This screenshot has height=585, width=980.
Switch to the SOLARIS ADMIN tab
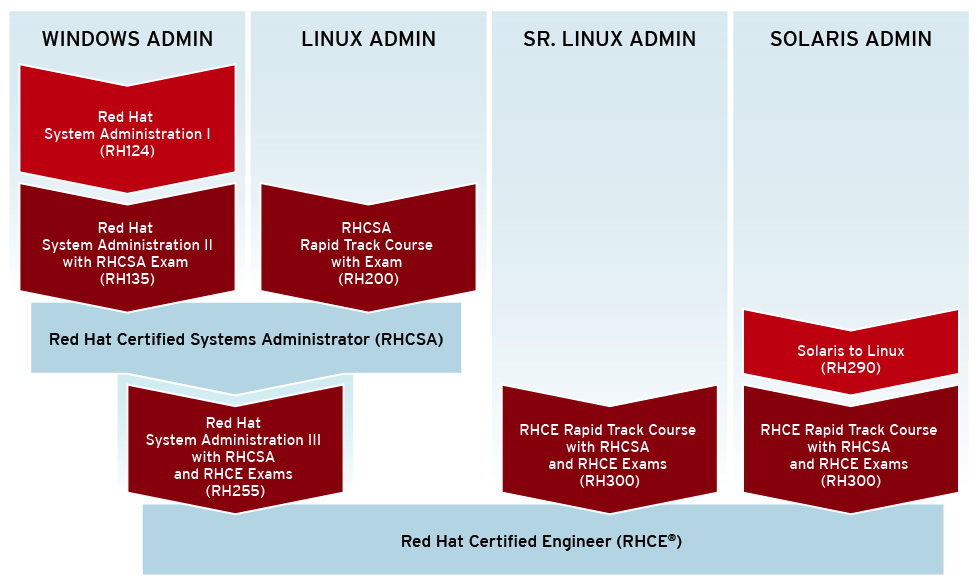(849, 39)
